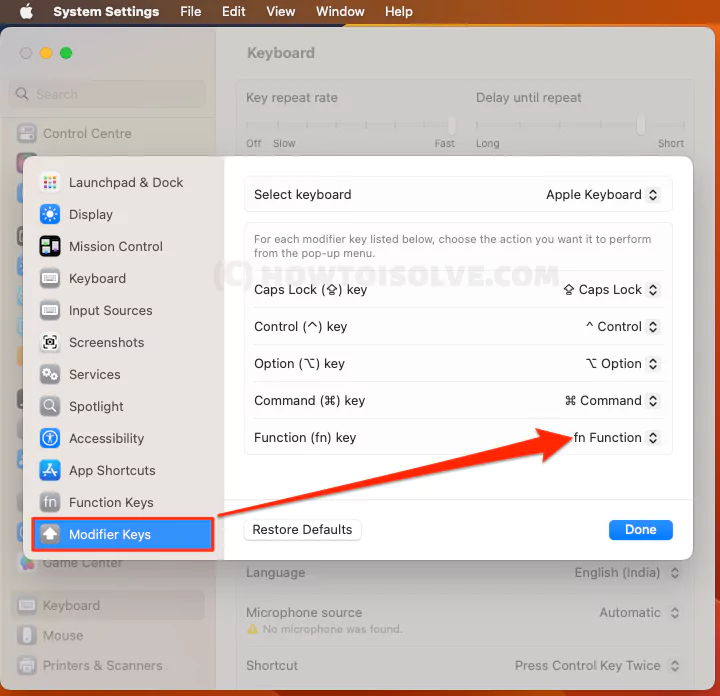Open the Edit menu

(x=234, y=11)
